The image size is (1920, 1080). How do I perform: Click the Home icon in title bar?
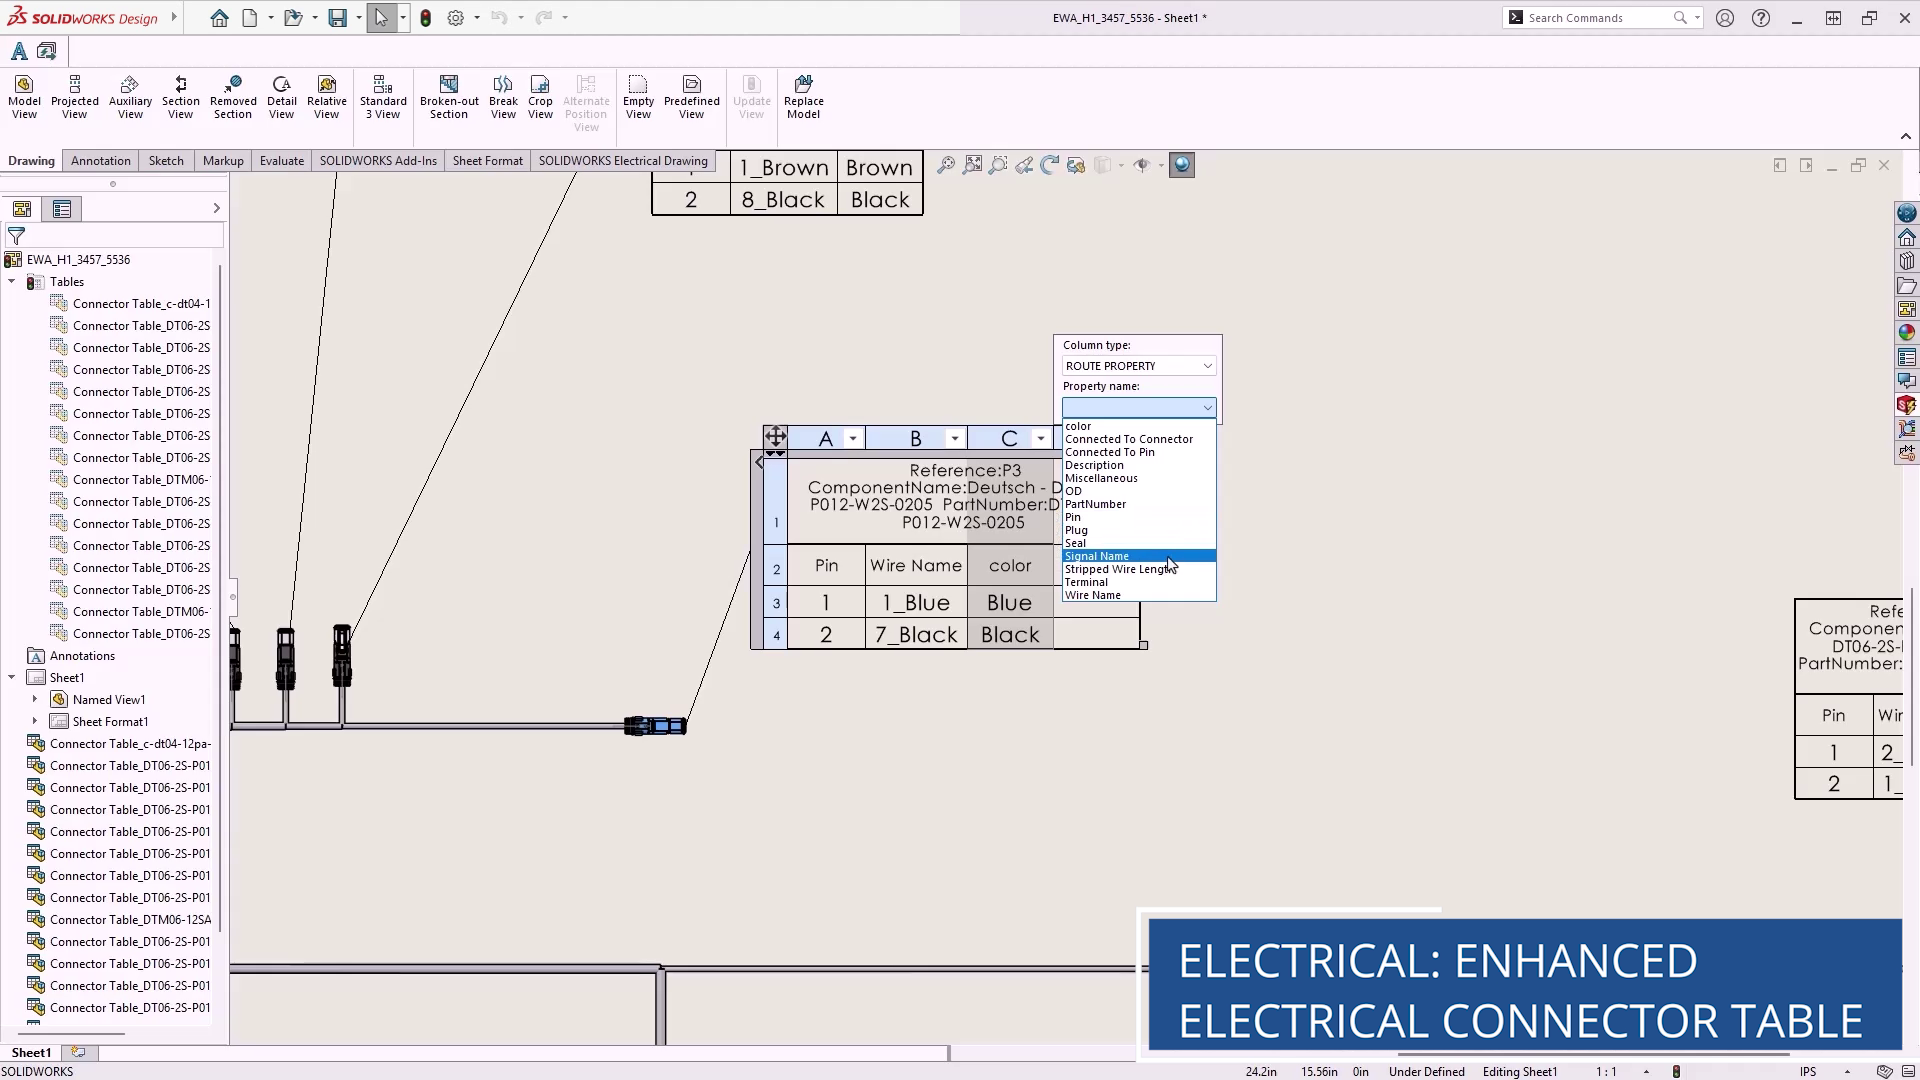[219, 18]
